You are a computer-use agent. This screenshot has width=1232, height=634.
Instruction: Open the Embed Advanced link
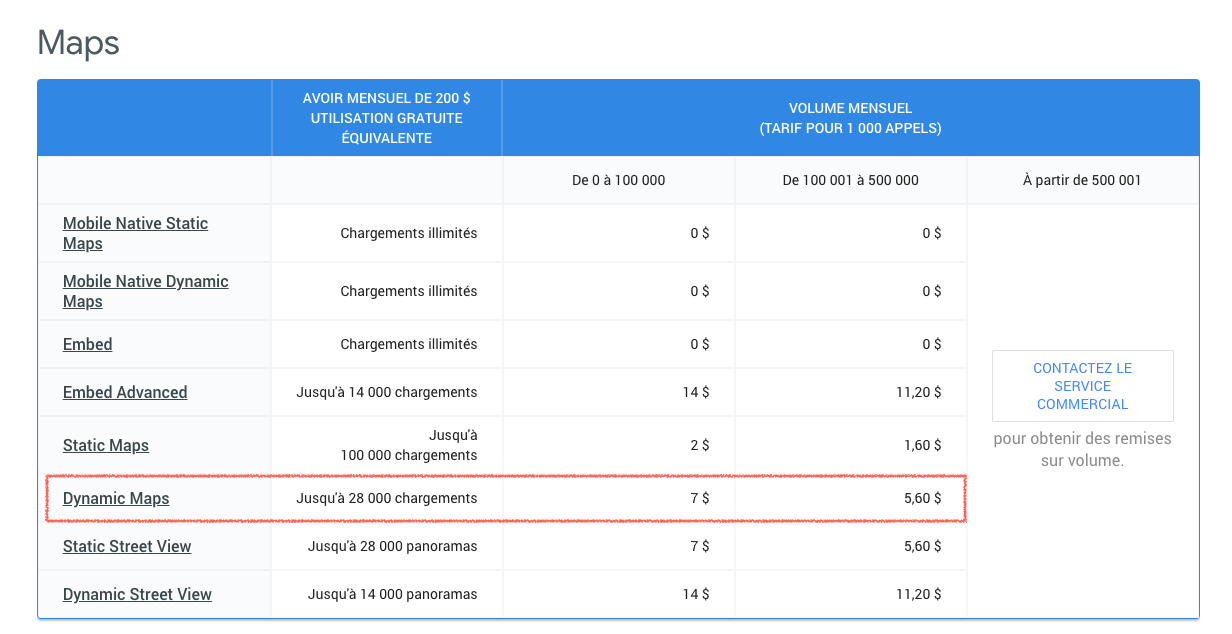coord(125,392)
